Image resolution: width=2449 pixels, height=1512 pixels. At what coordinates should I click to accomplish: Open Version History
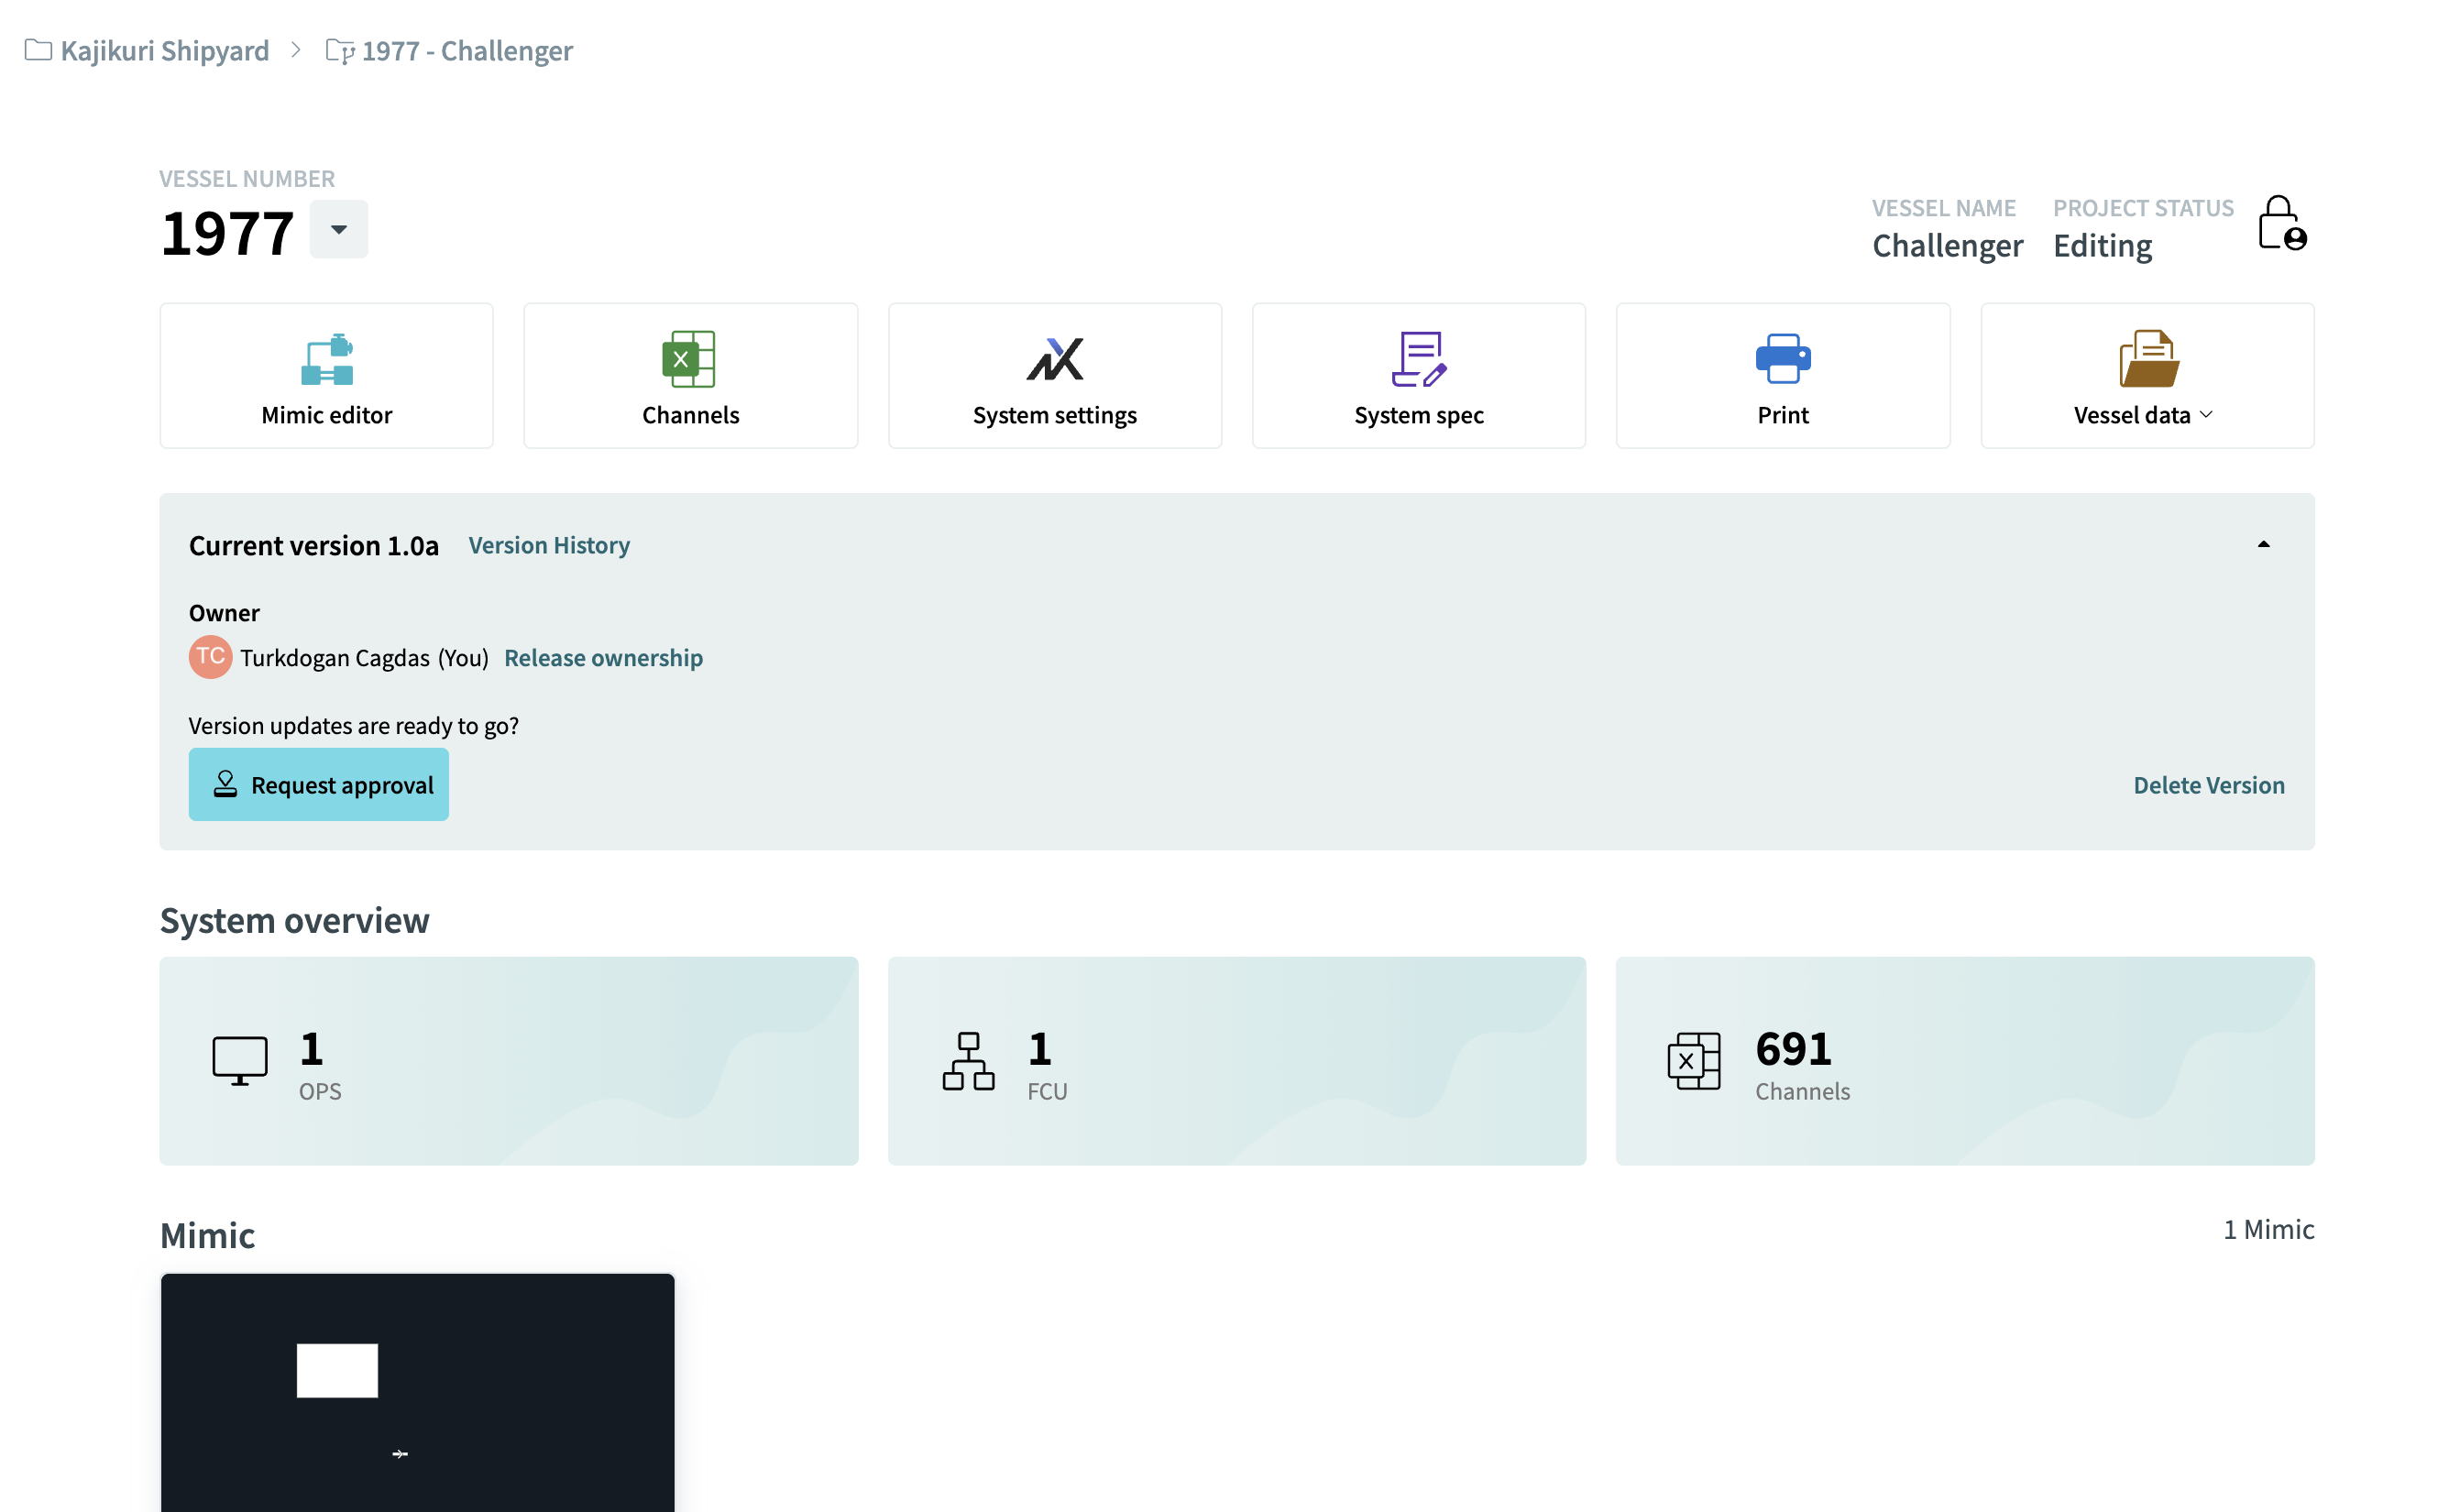(549, 545)
